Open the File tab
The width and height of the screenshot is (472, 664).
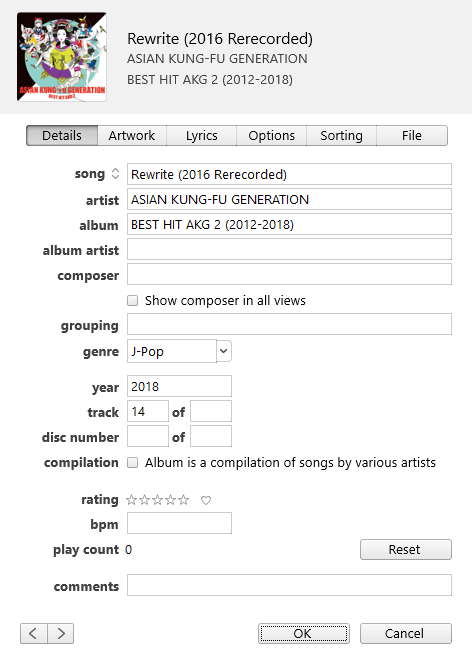(411, 136)
